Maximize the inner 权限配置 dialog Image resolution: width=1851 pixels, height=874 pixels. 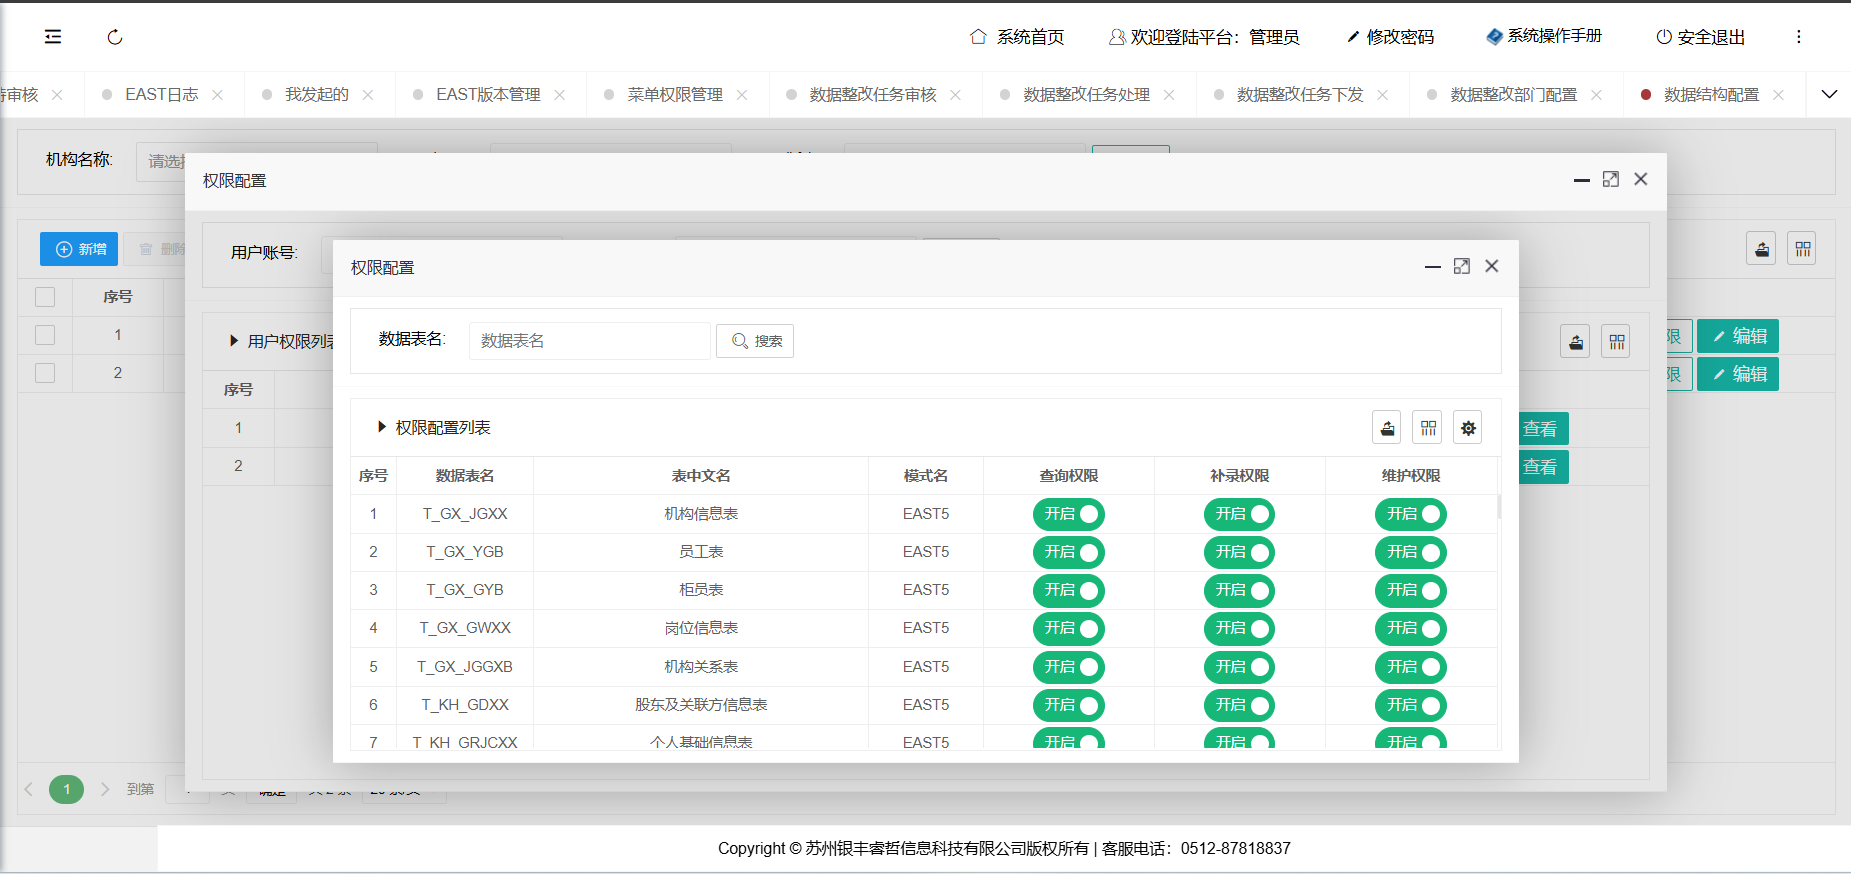click(1461, 266)
